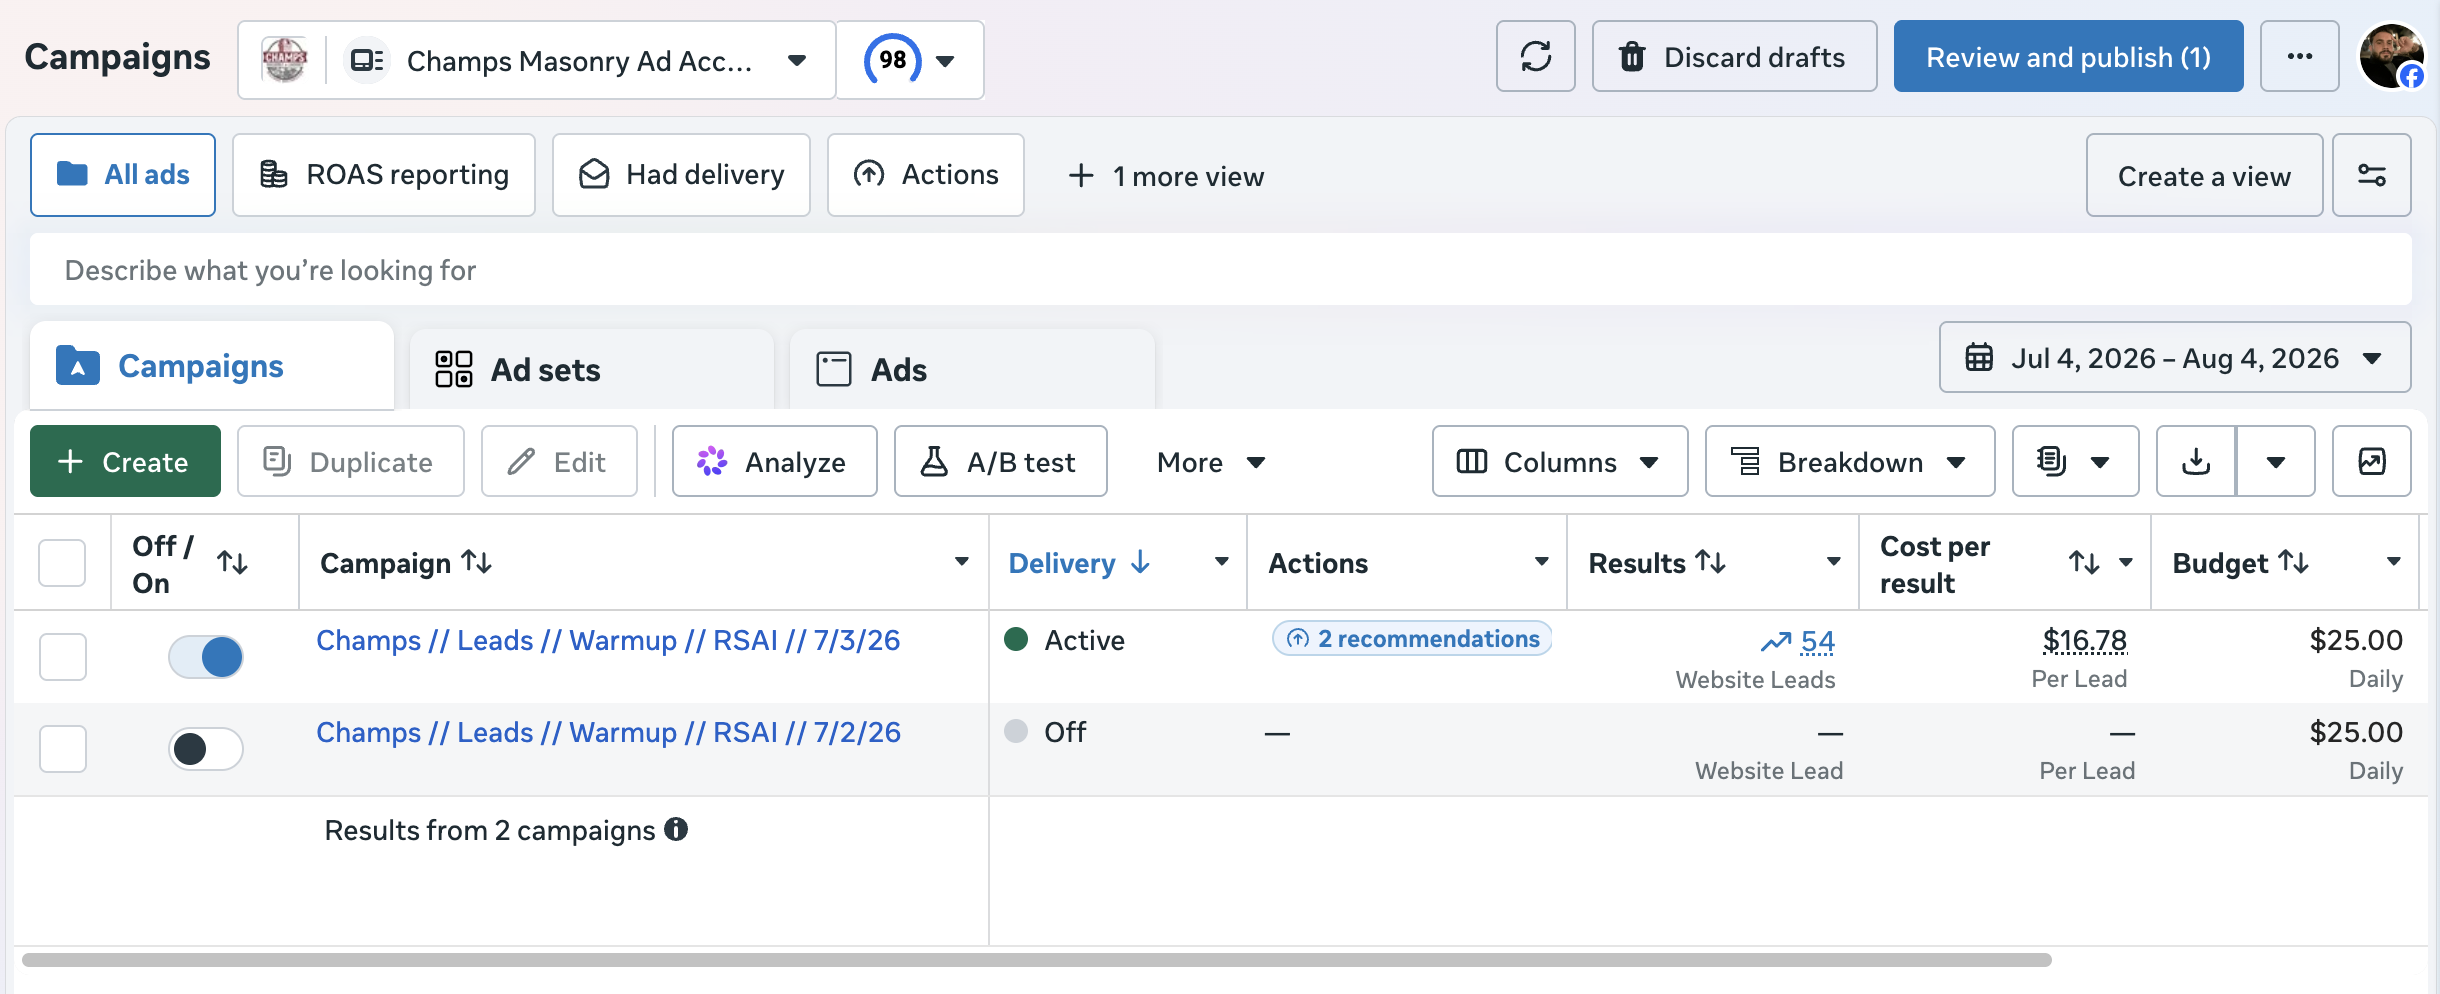Check the 7/2/26 campaign row checkbox

63,749
